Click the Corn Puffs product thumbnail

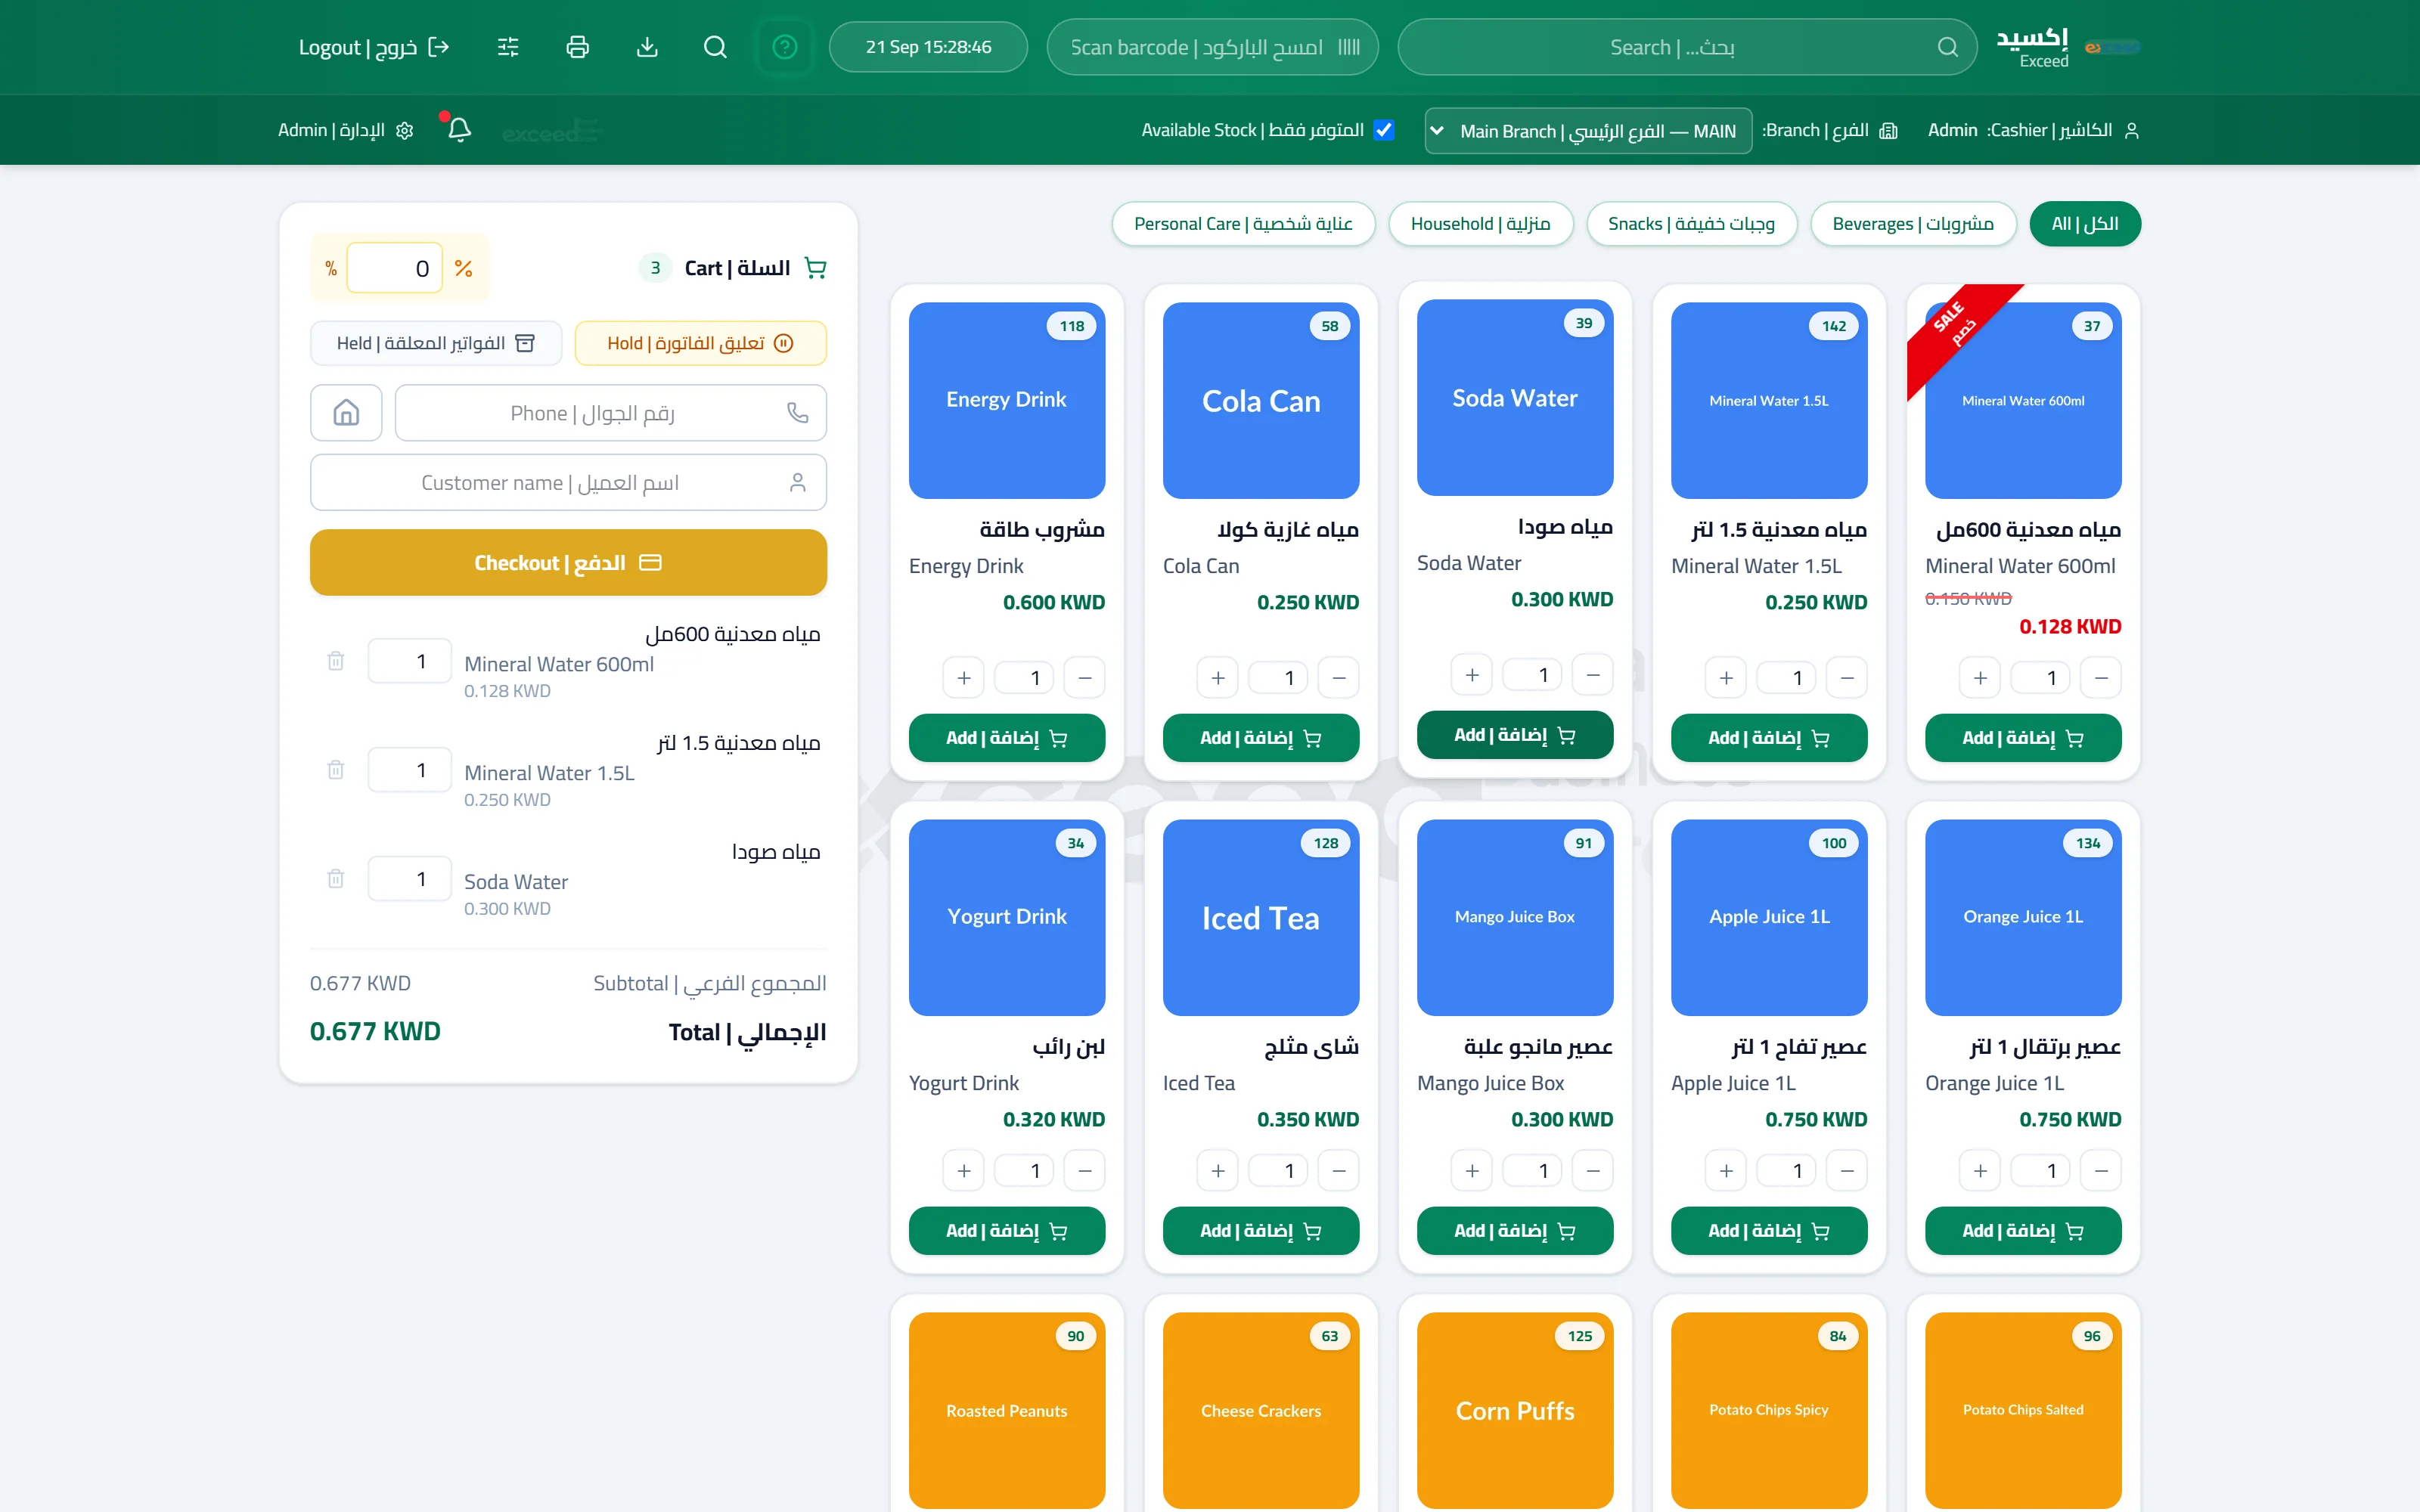click(x=1515, y=1410)
